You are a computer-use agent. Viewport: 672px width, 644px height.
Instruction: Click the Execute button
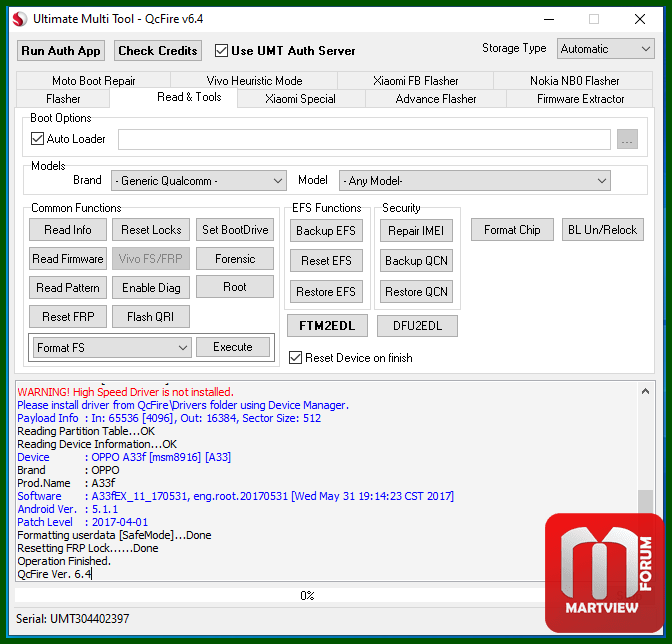(x=233, y=347)
